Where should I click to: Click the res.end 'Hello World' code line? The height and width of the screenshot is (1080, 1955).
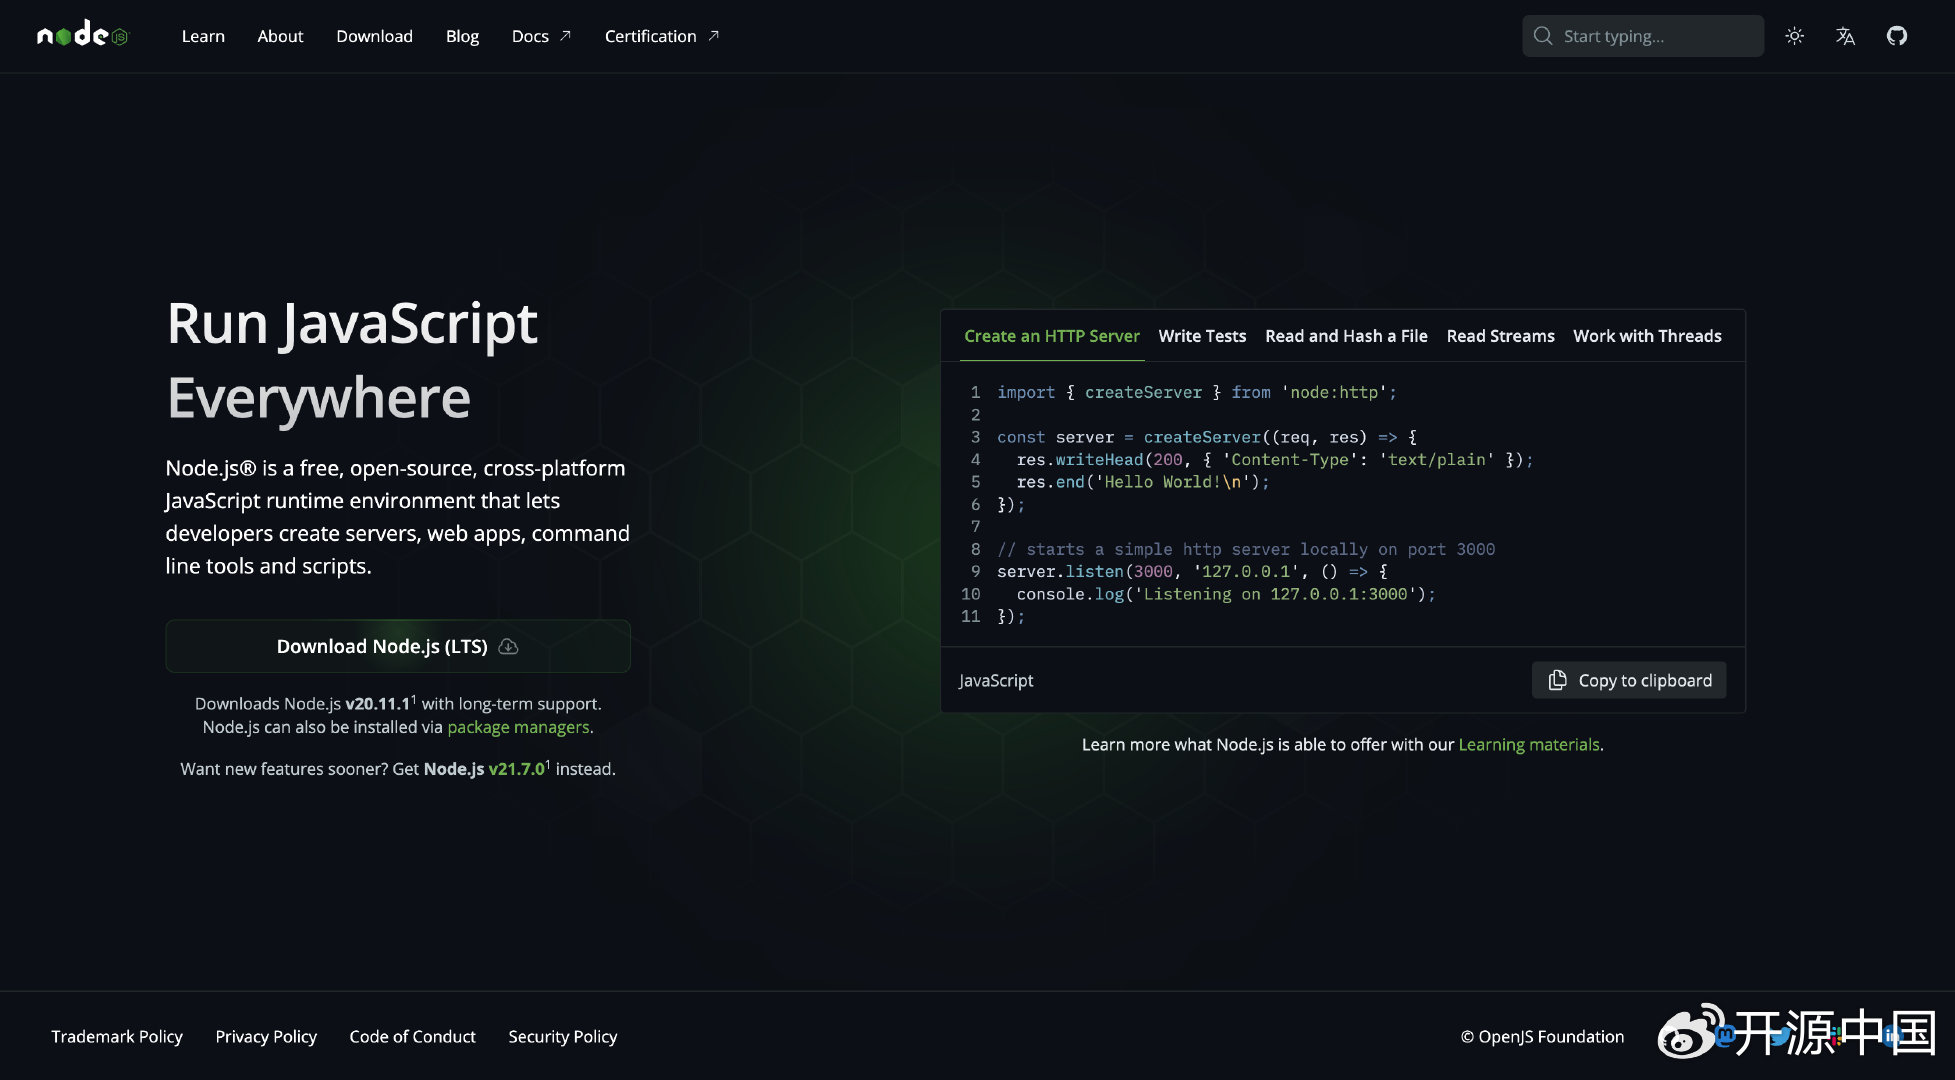coord(1142,482)
